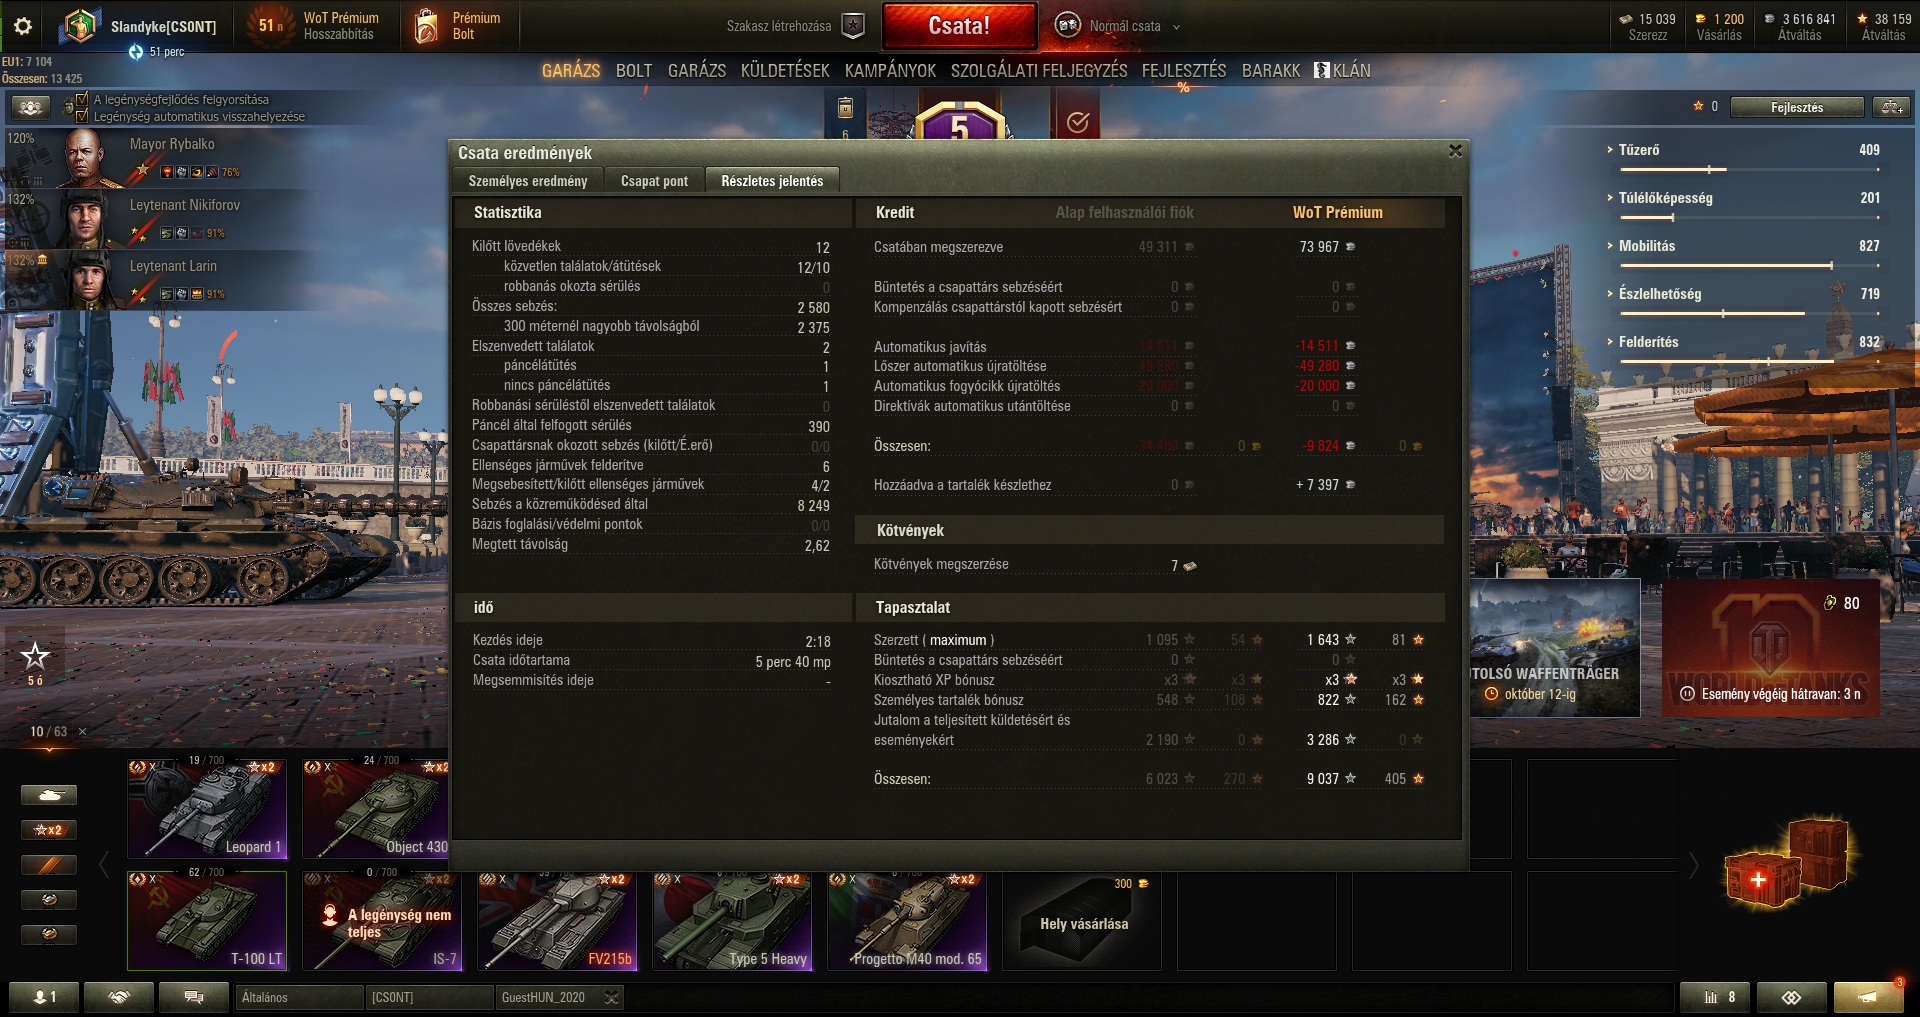Start battle with the Csata! button
Image resolution: width=1920 pixels, height=1017 pixels.
[960, 26]
